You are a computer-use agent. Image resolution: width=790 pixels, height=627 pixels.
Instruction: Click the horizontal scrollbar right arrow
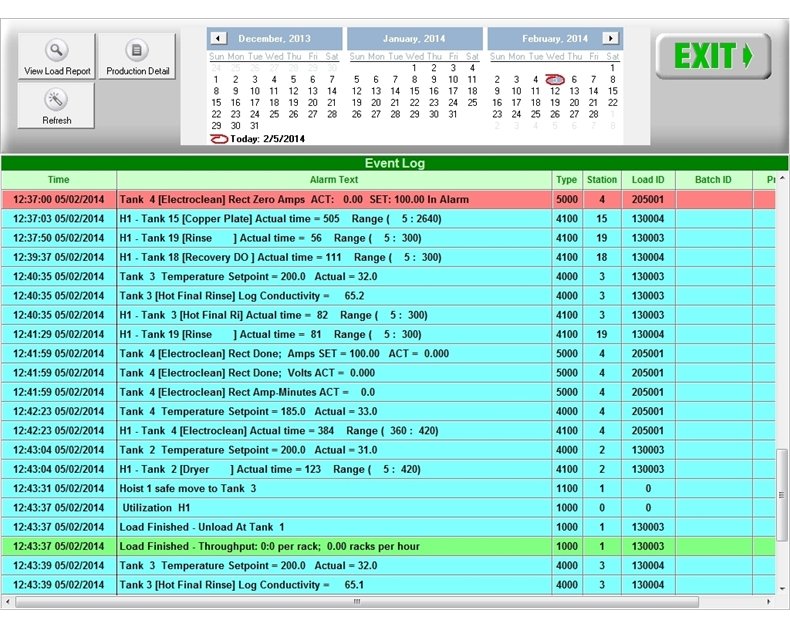(768, 602)
